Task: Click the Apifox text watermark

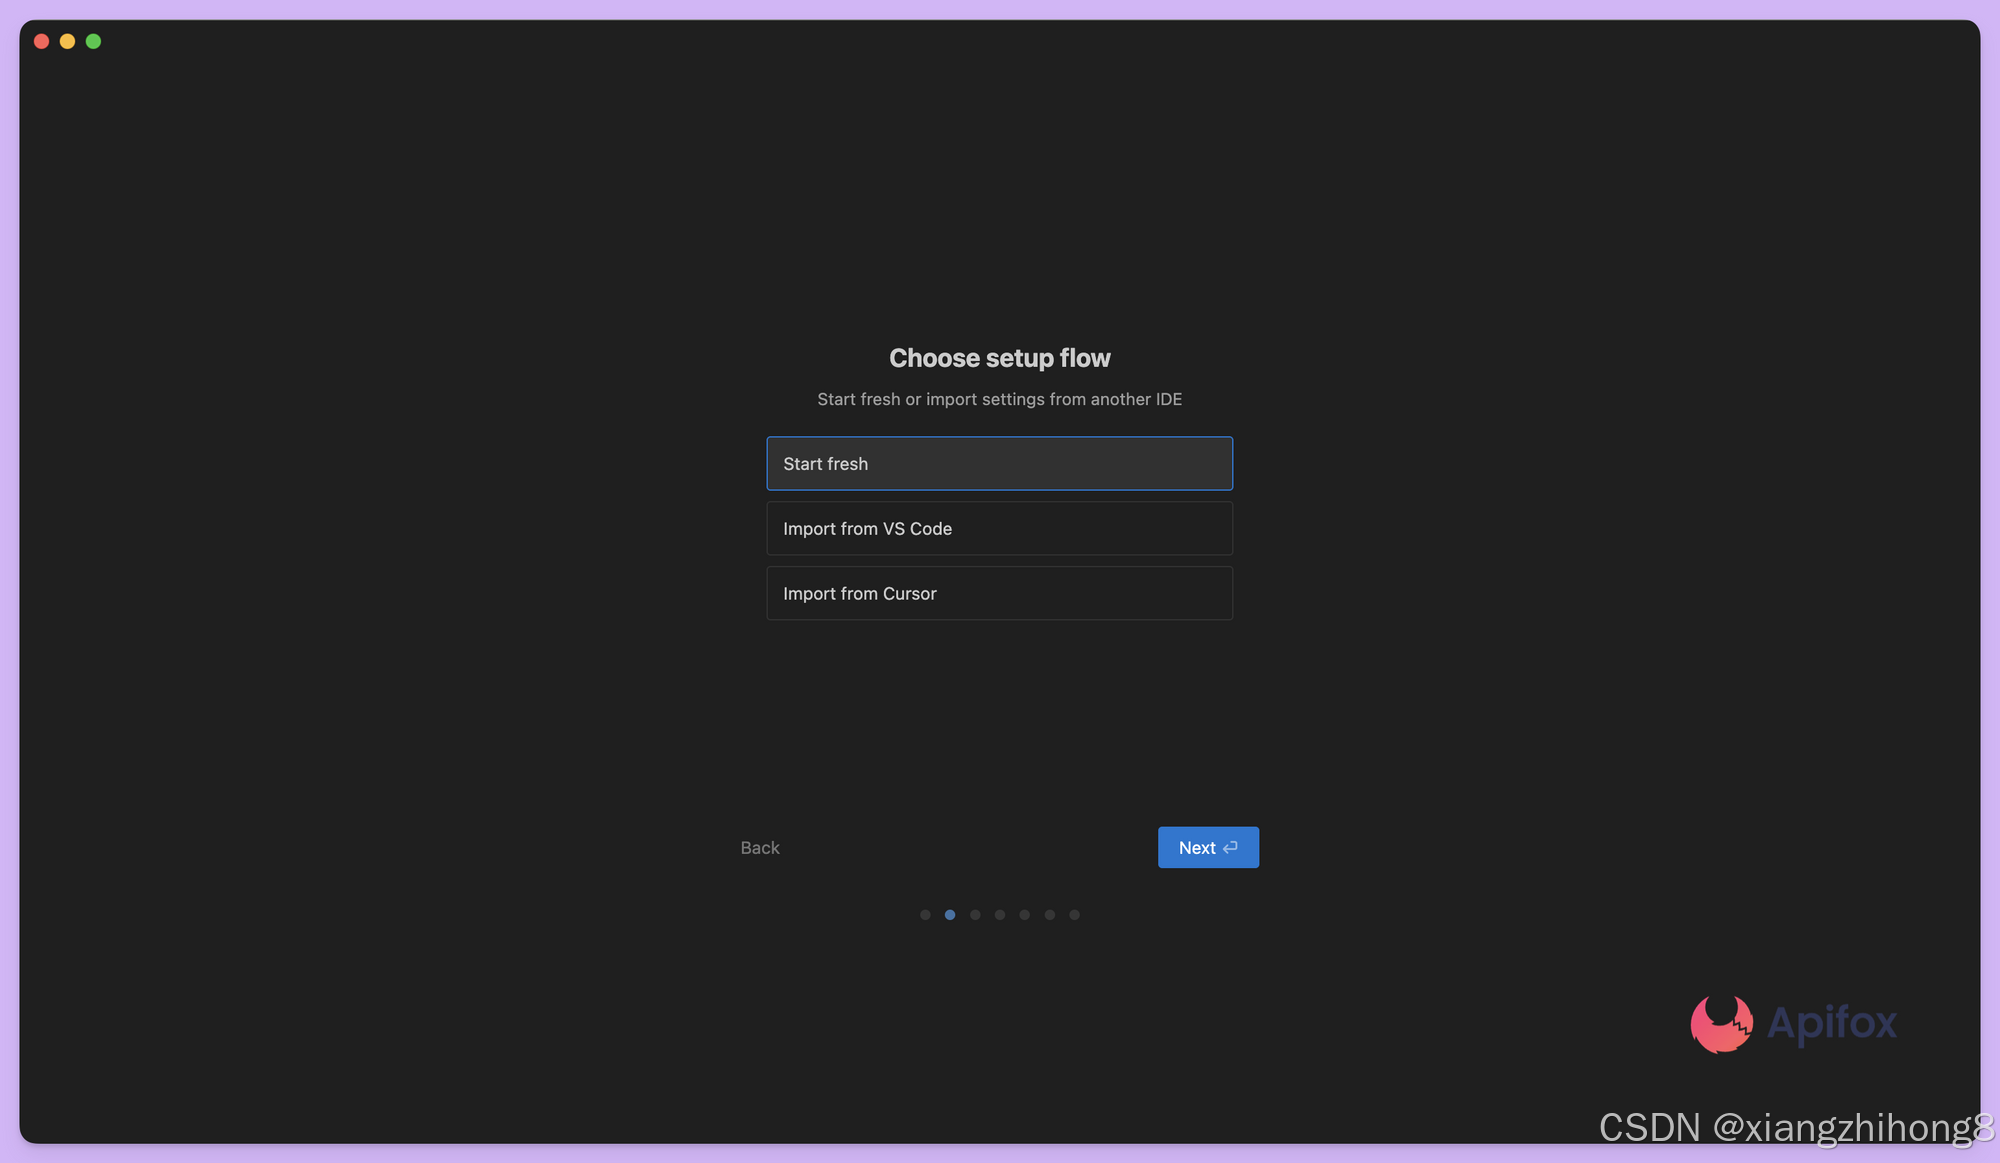Action: pyautogui.click(x=1831, y=1023)
